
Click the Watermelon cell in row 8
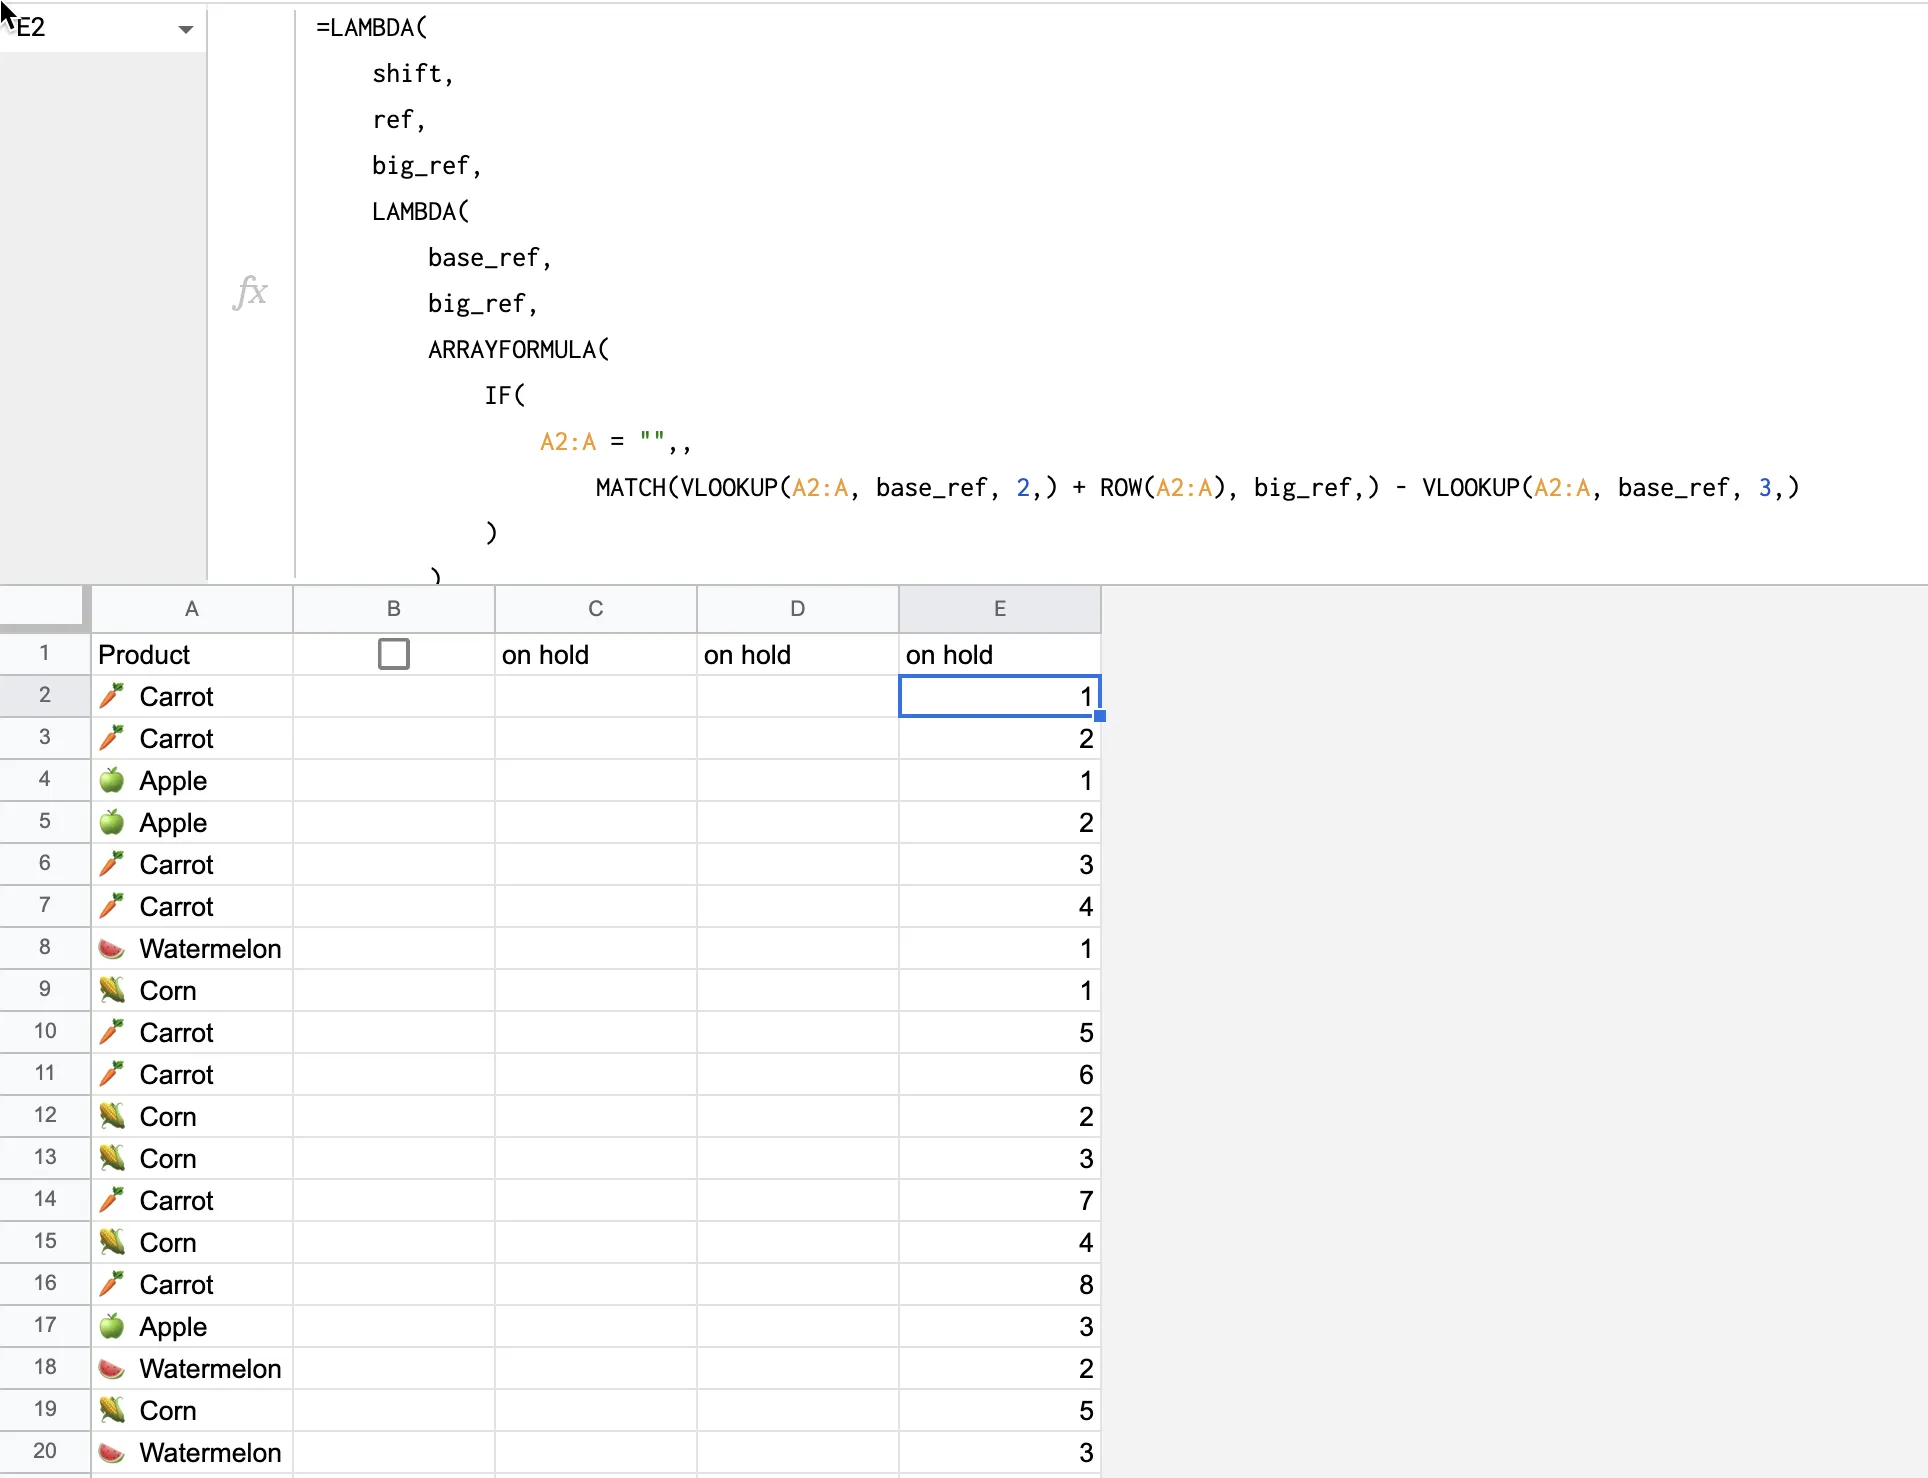[x=192, y=948]
